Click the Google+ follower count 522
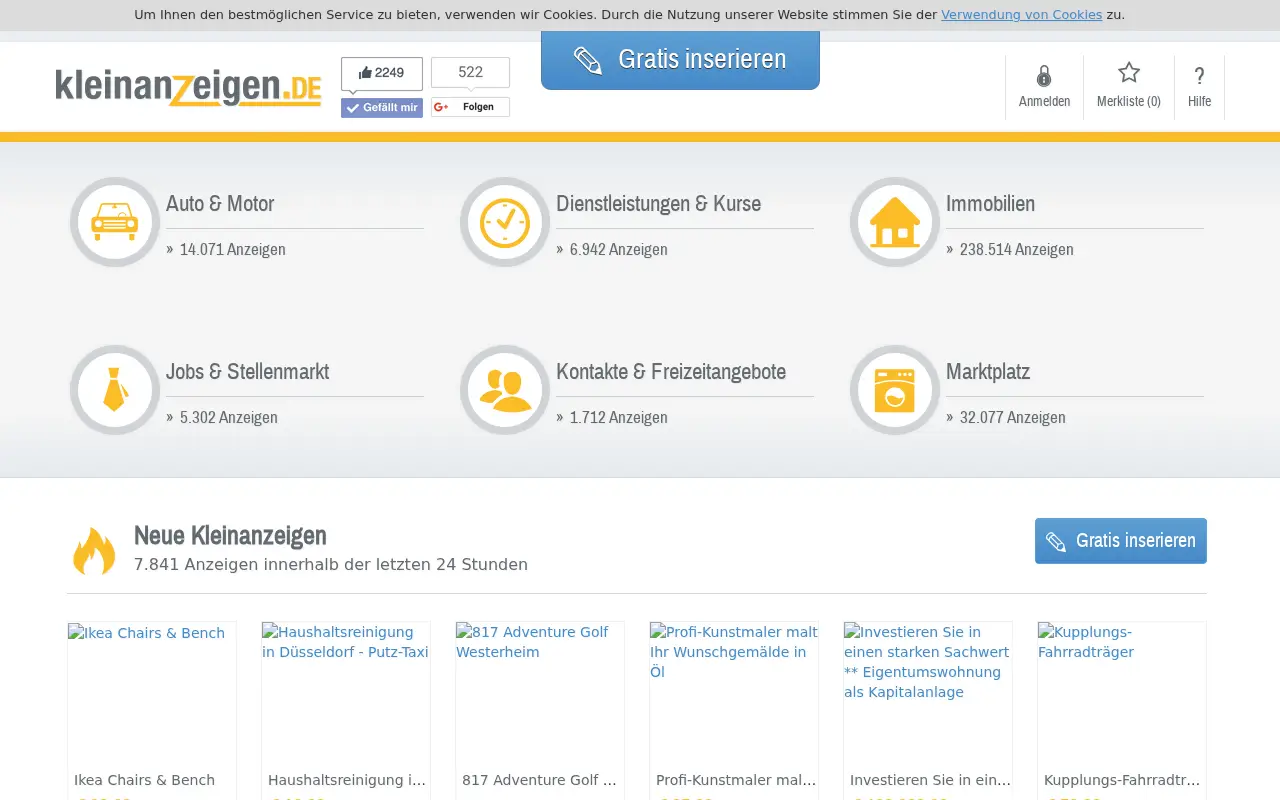Screen dimensions: 1280x800 pos(470,72)
